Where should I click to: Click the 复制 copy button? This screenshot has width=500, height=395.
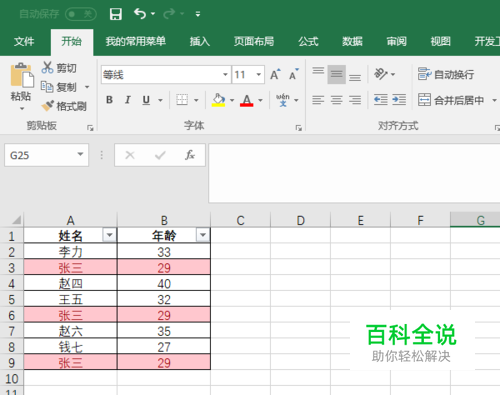pos(59,87)
